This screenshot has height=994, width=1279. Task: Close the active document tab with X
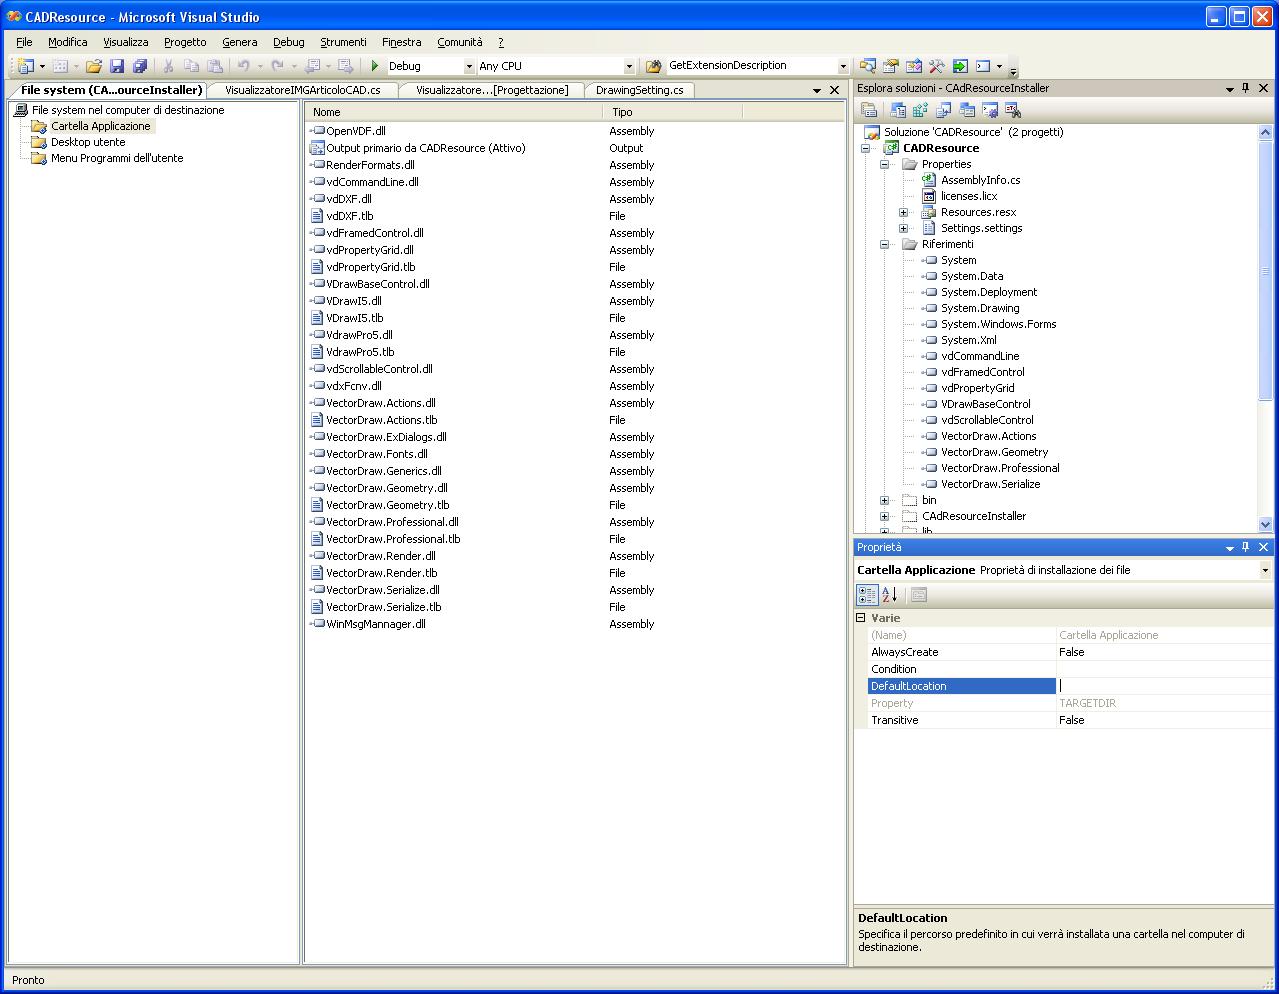(x=834, y=90)
